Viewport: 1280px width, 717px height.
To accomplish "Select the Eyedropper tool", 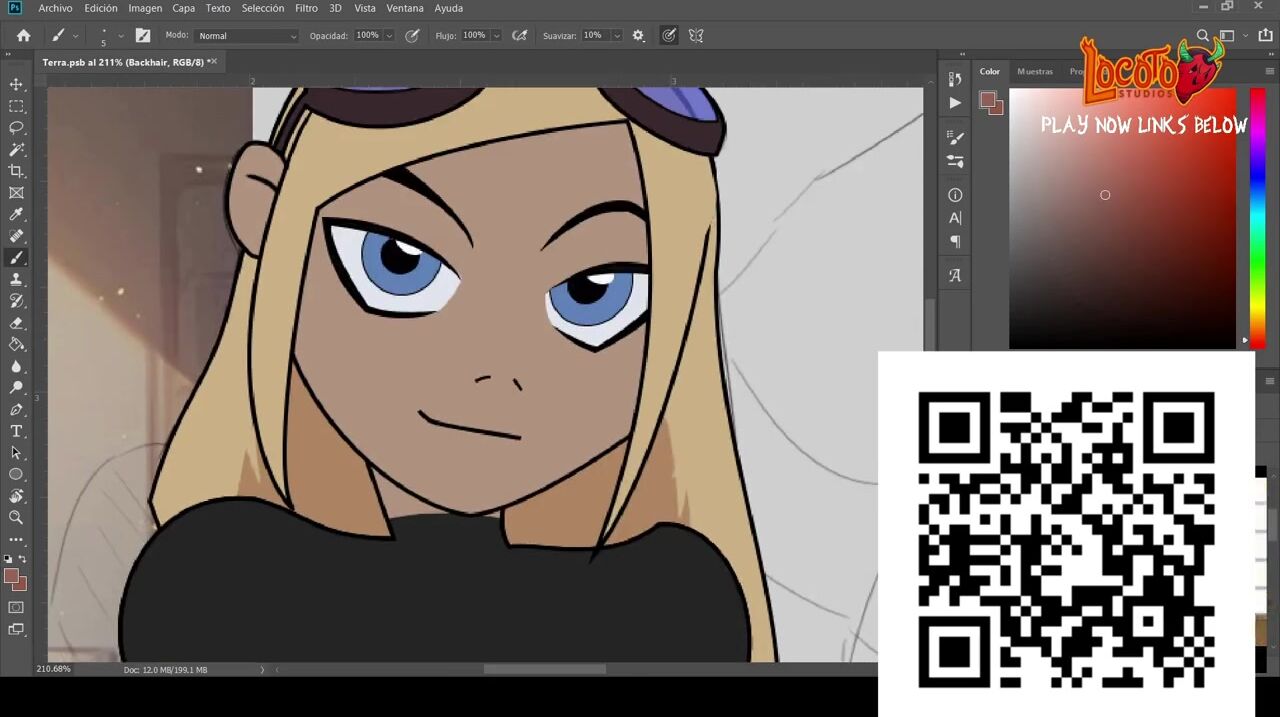I will pyautogui.click(x=16, y=214).
